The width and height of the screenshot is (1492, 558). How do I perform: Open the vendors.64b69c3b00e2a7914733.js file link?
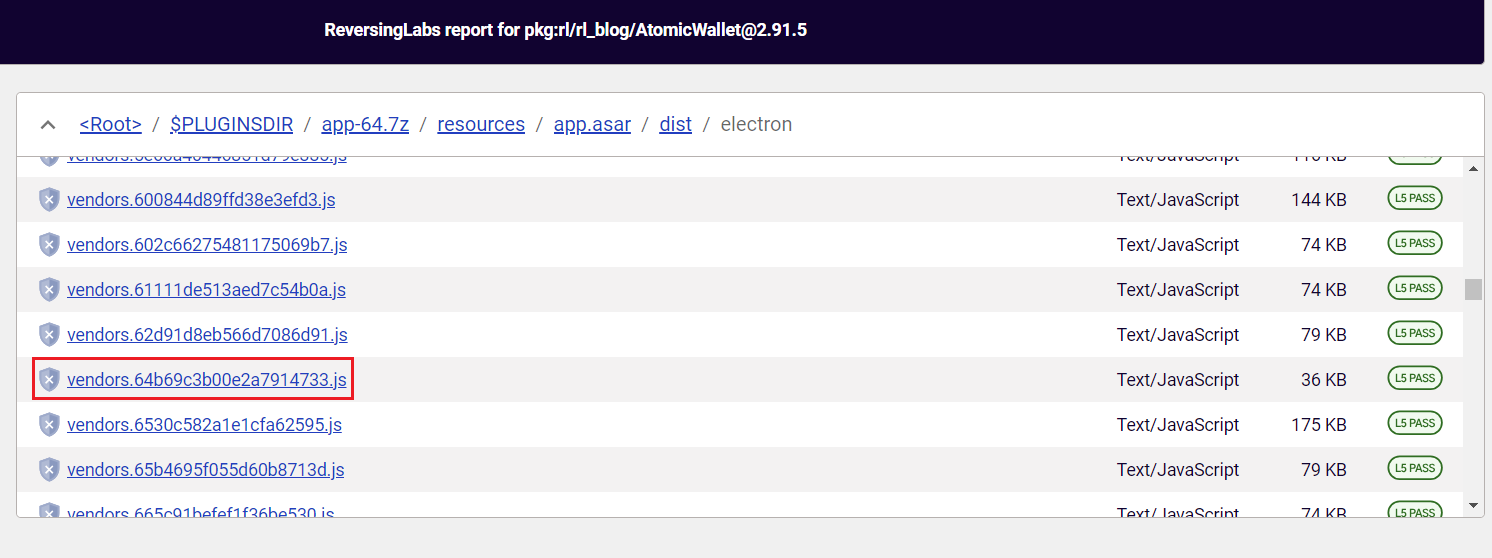[207, 380]
